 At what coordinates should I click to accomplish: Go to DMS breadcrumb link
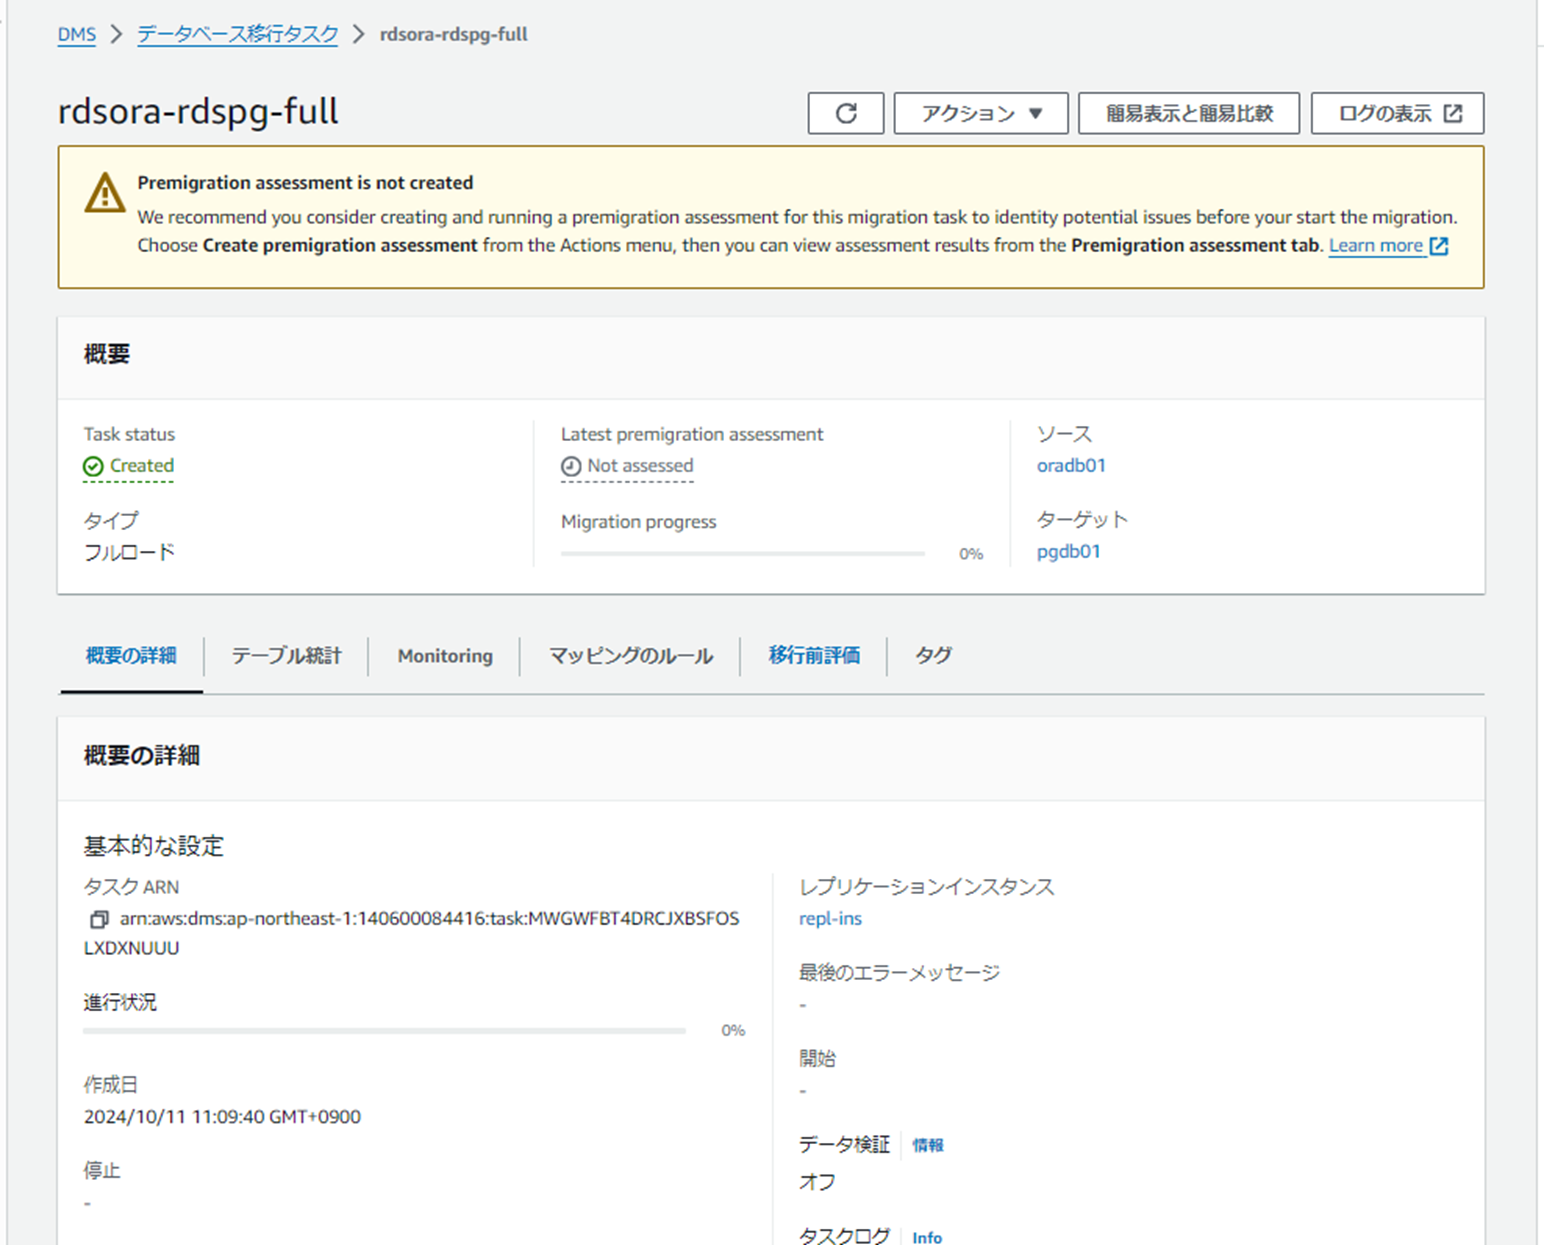click(77, 34)
